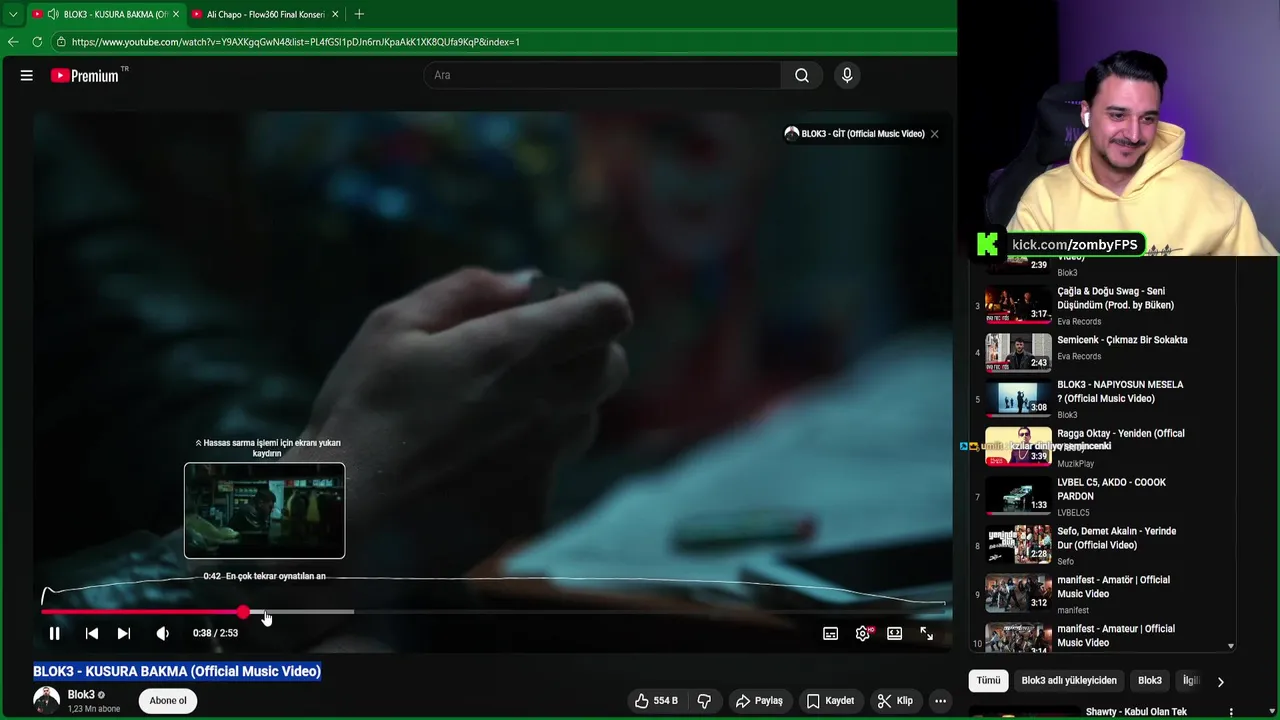This screenshot has height=720, width=1280.
Task: Skip to the previous video
Action: pos(91,633)
